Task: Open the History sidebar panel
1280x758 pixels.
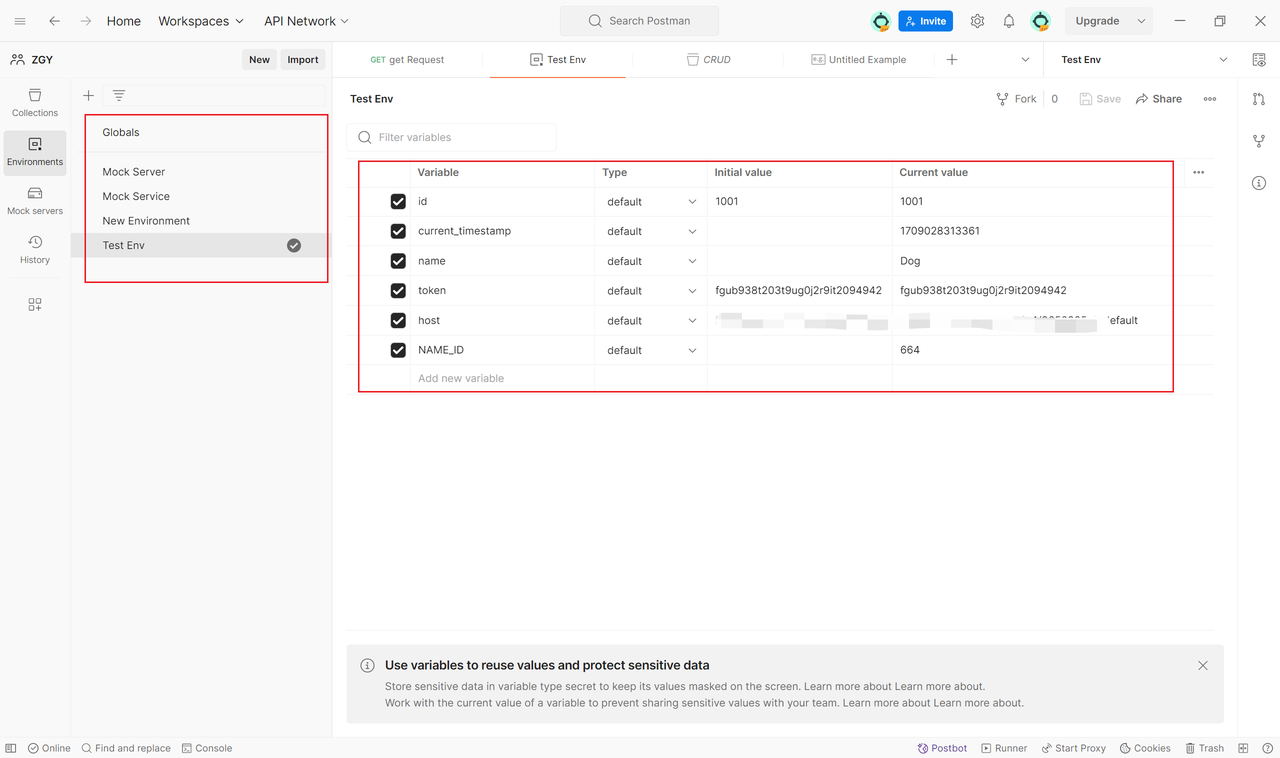Action: (x=35, y=250)
